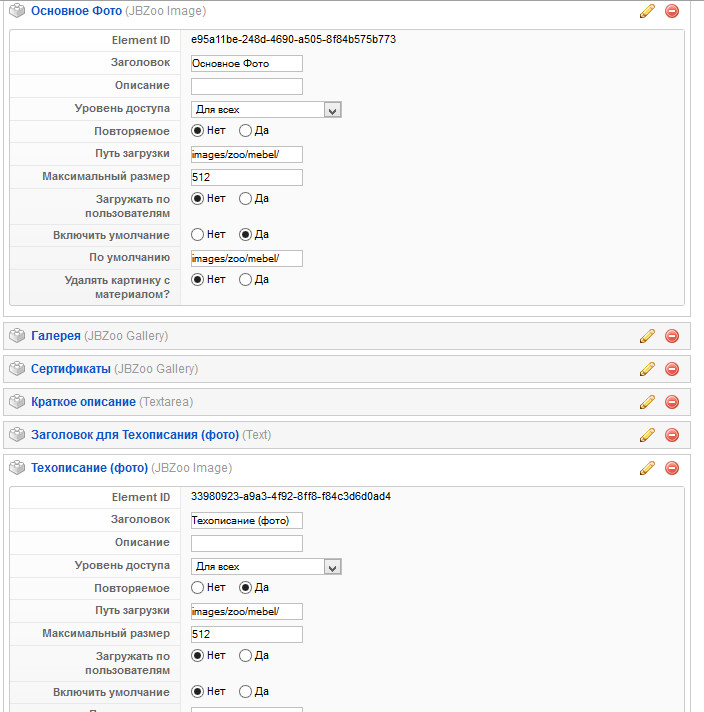This screenshot has width=704, height=712.
Task: Open Уровень доступа dropdown in Основное Фото
Action: pos(267,110)
